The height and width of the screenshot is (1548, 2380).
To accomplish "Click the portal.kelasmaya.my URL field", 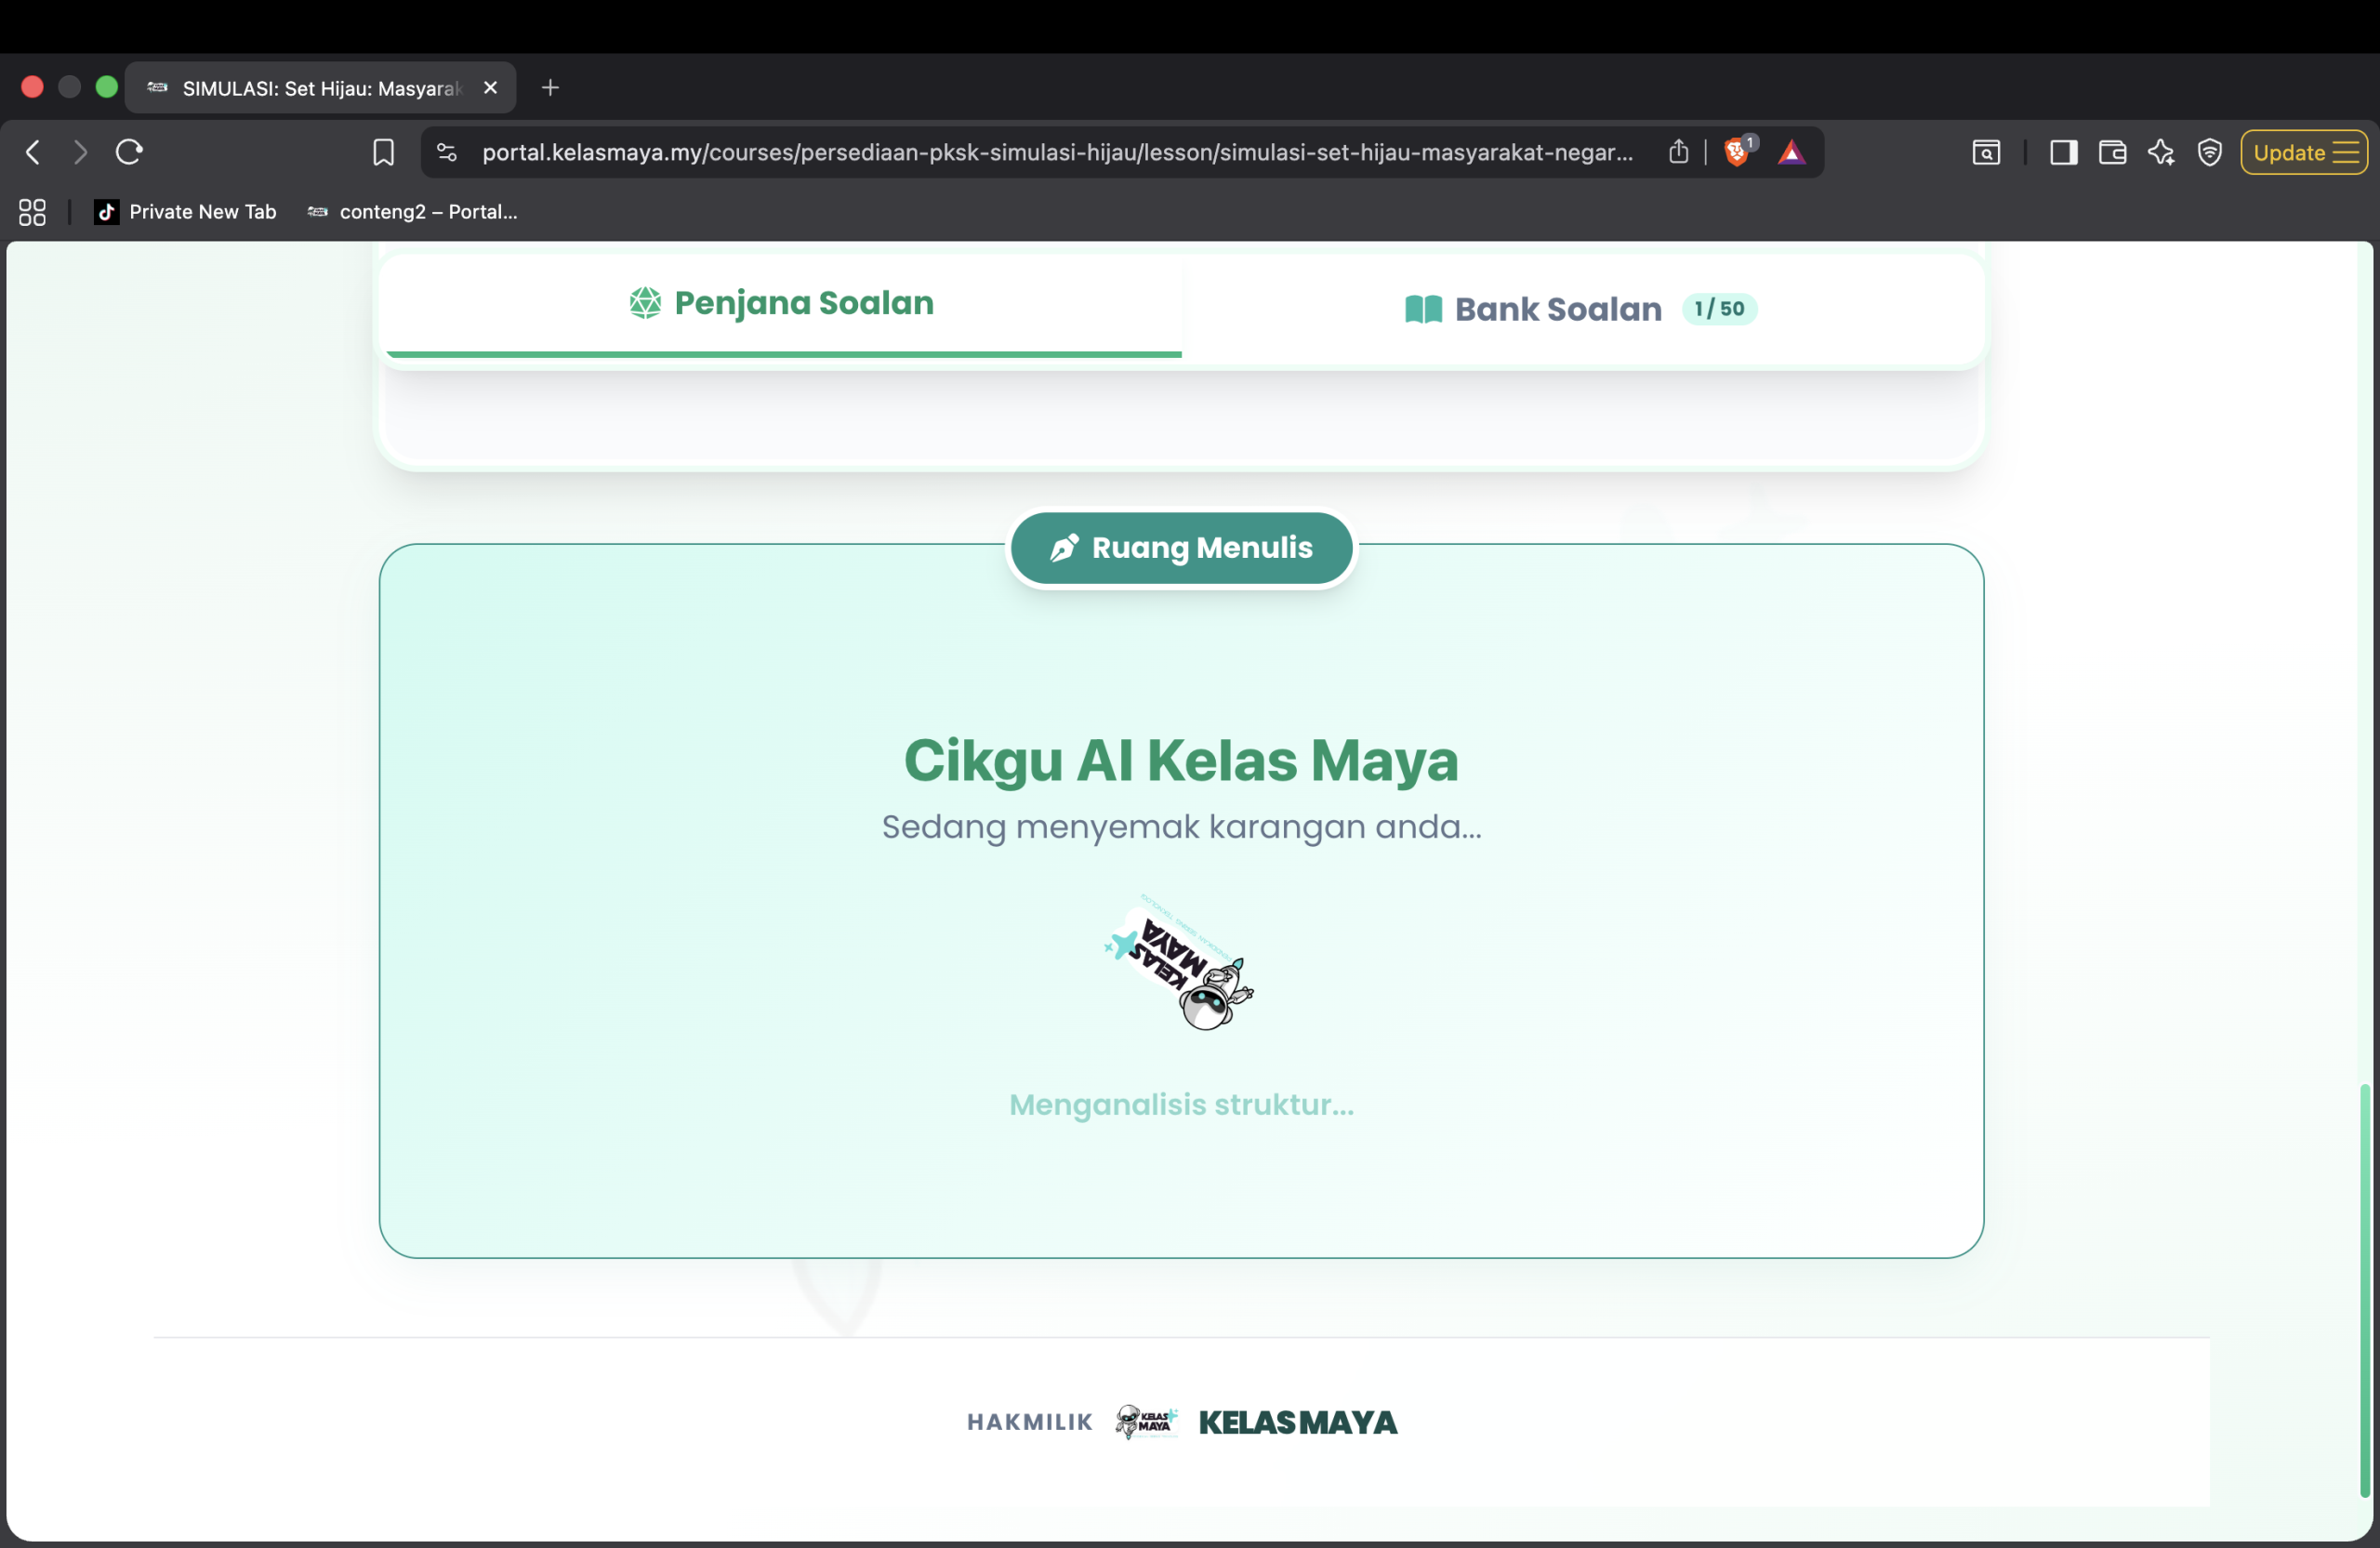I will click(1057, 152).
